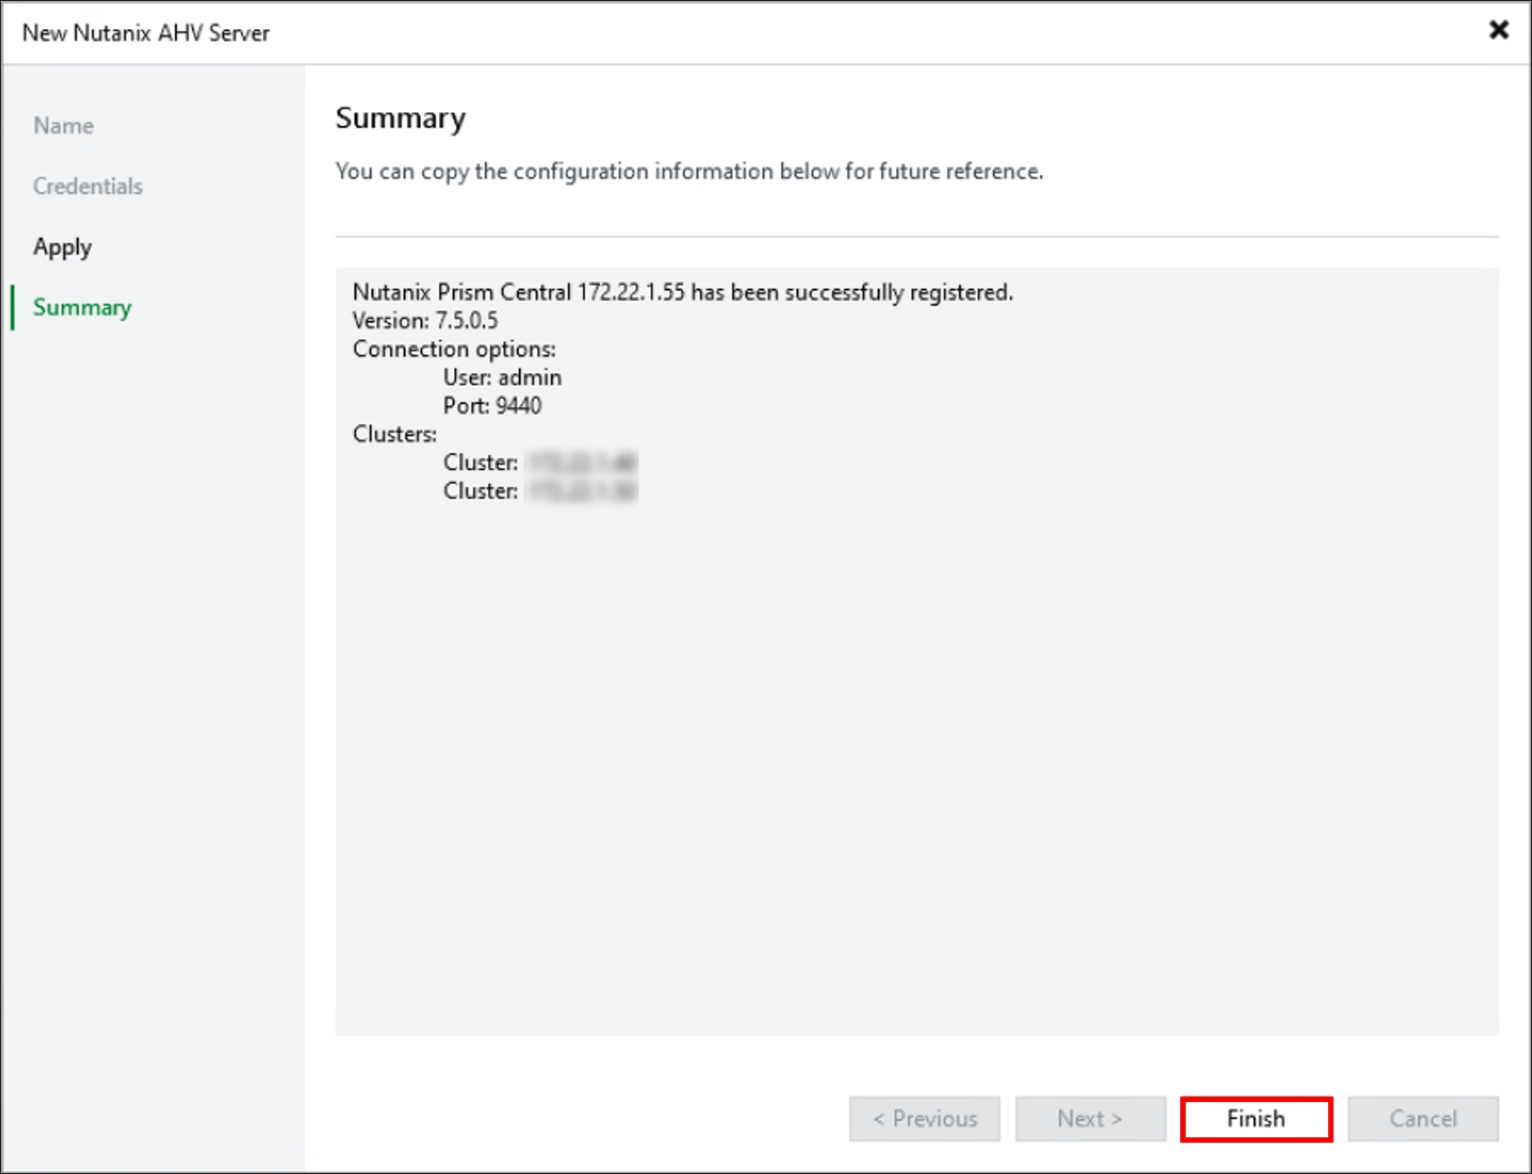Click the Port: 9440 entry
1532x1174 pixels.
(x=492, y=406)
